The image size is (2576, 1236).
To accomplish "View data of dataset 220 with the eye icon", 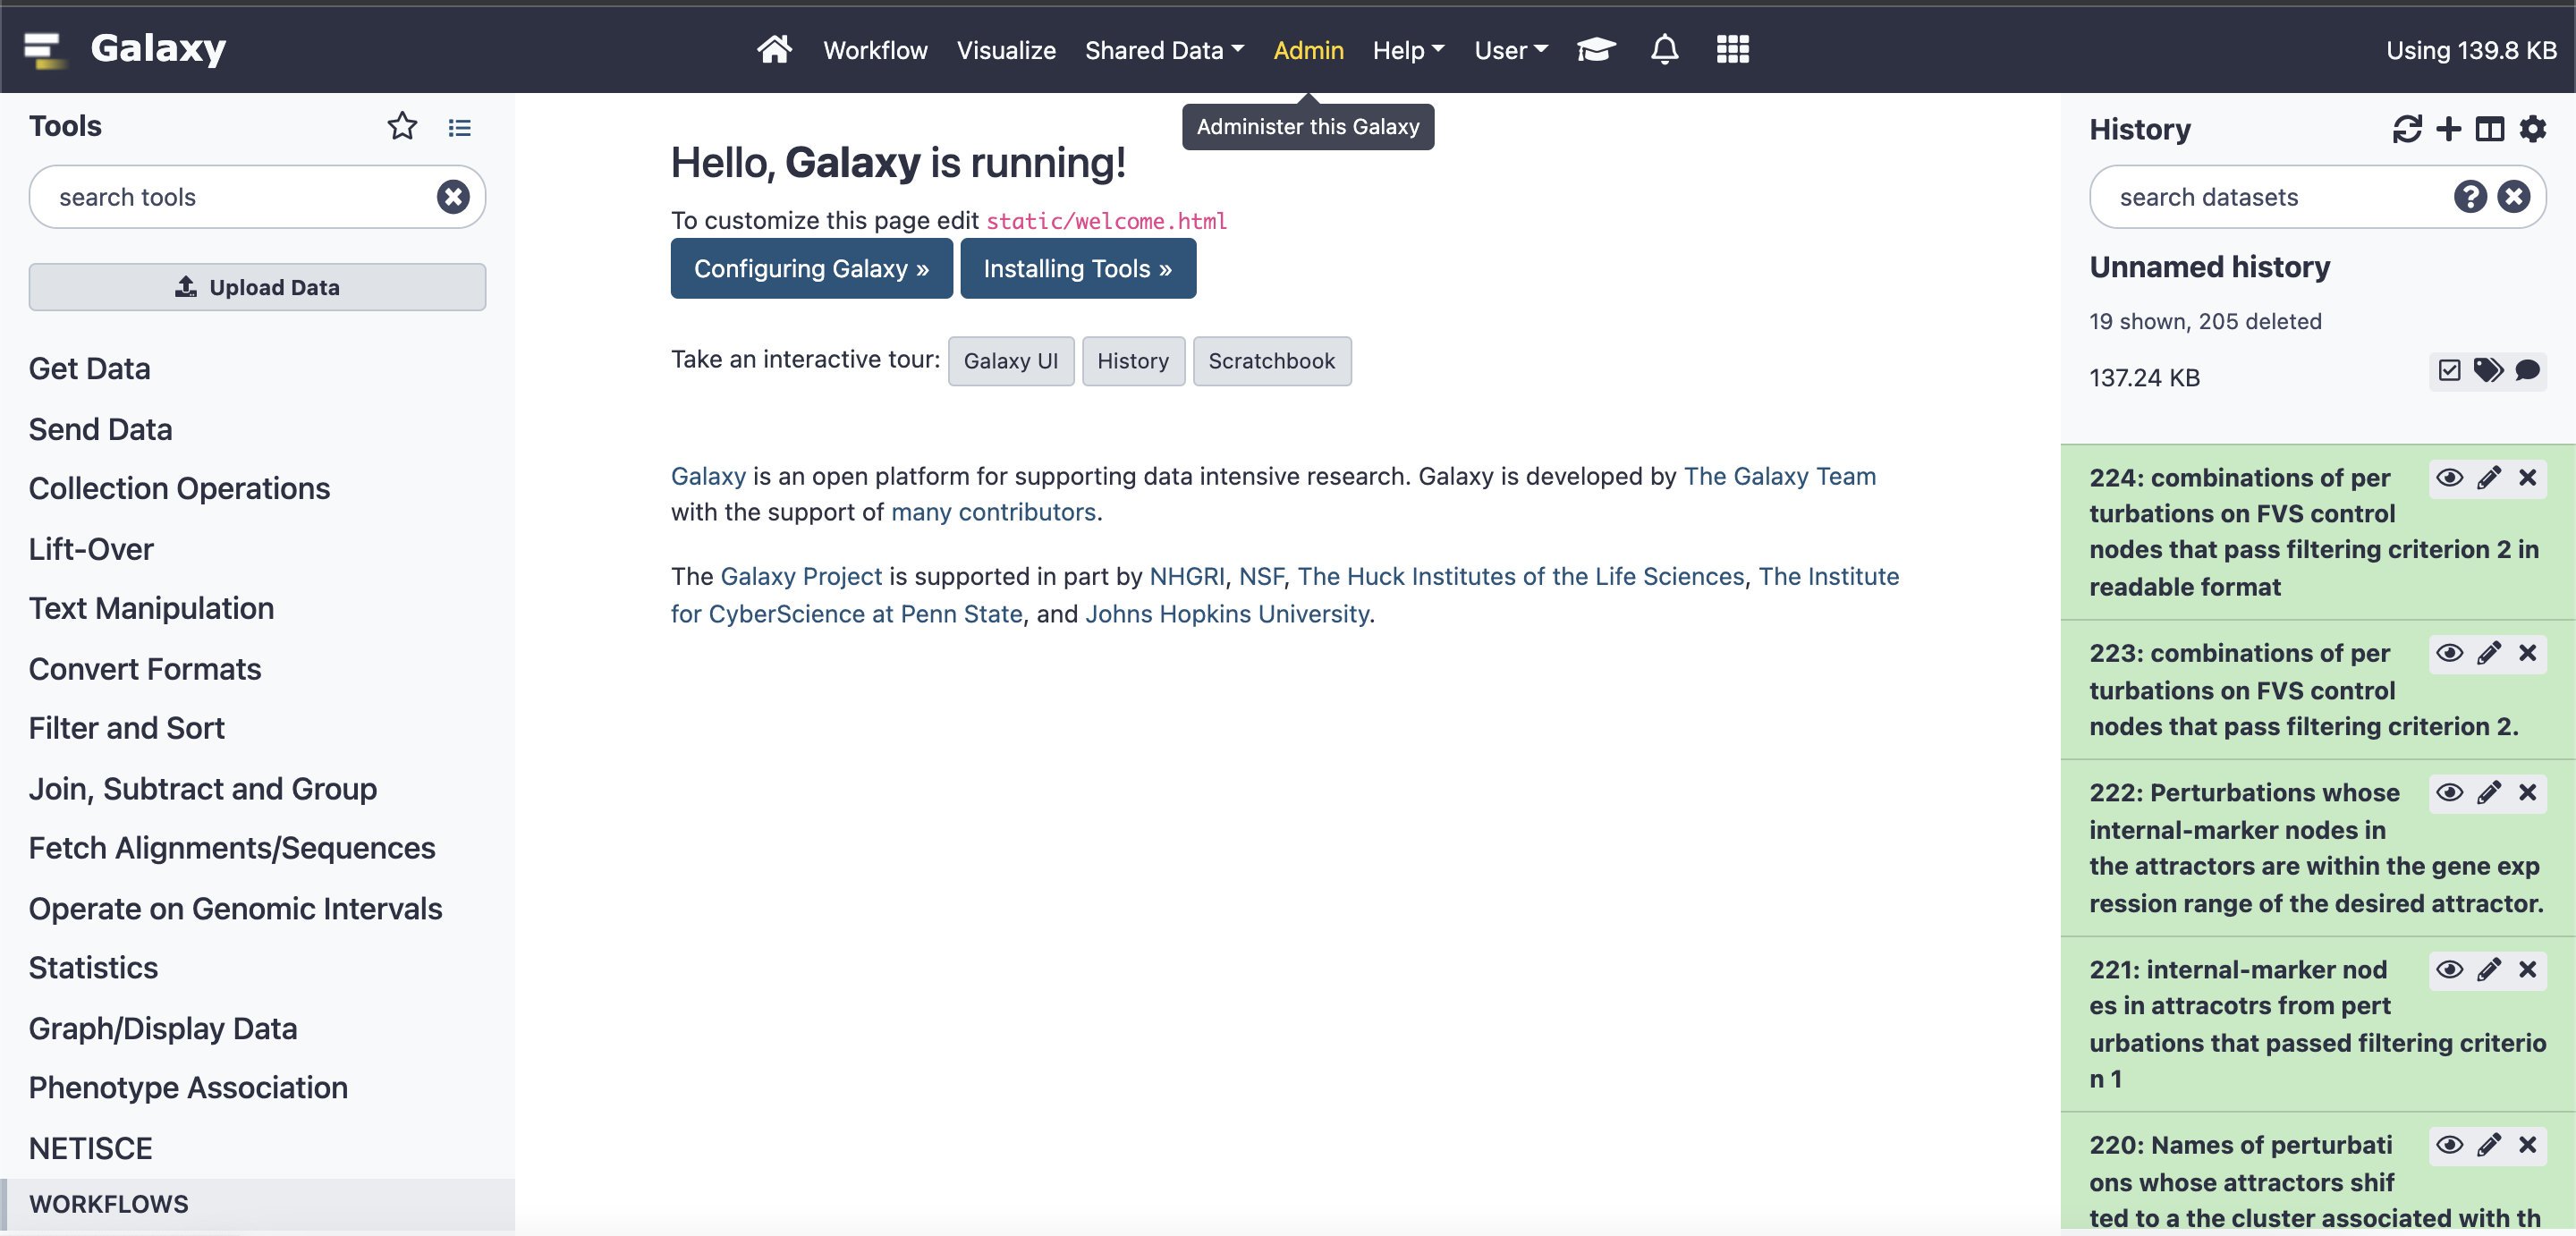I will (2449, 1145).
